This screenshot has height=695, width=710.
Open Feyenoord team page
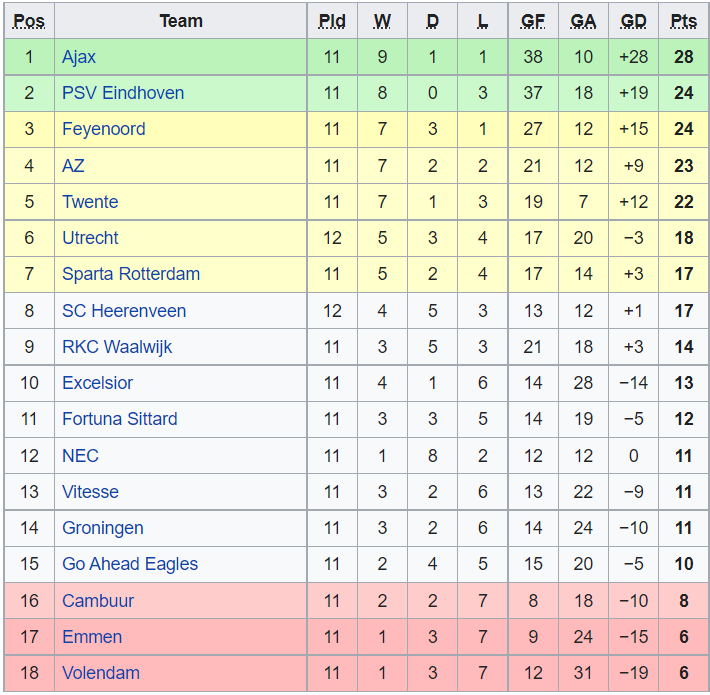tap(103, 129)
